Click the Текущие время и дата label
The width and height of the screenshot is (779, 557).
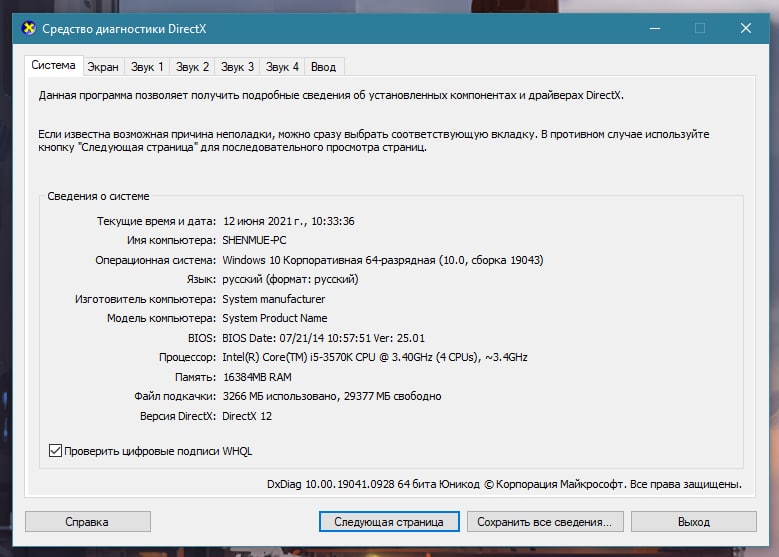pyautogui.click(x=156, y=221)
